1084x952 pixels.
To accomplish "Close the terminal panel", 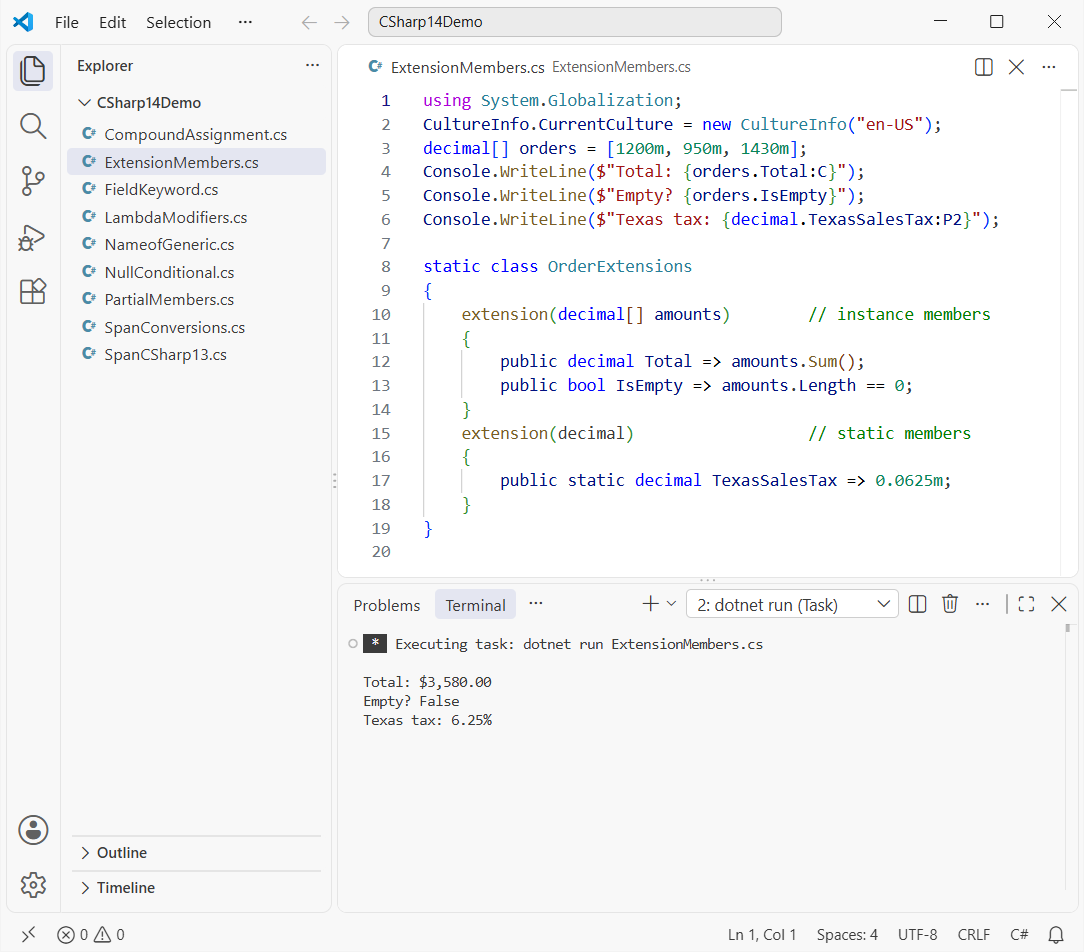I will [1058, 604].
